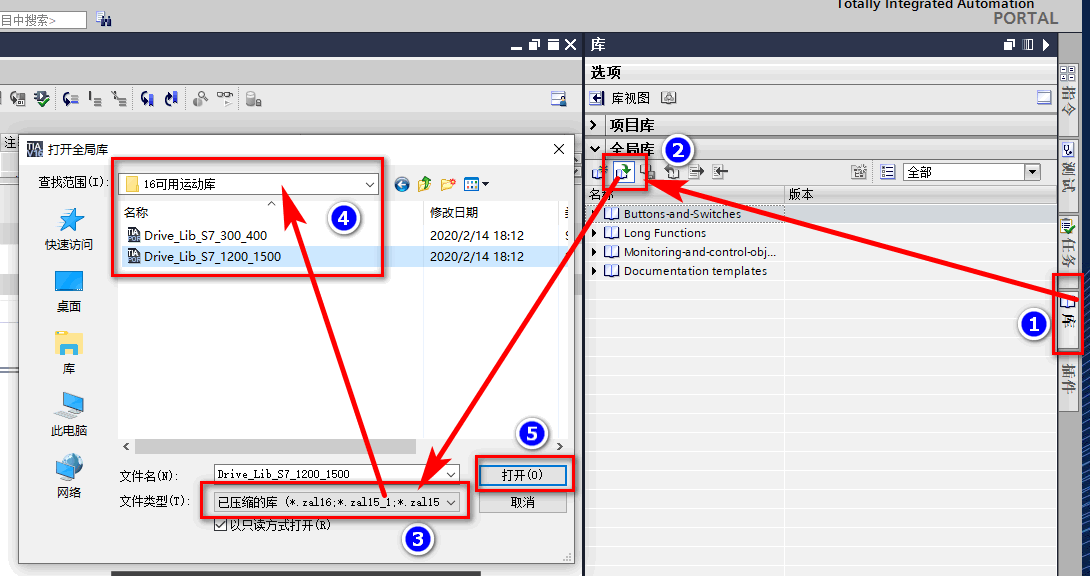Click the open global library icon

[x=624, y=172]
